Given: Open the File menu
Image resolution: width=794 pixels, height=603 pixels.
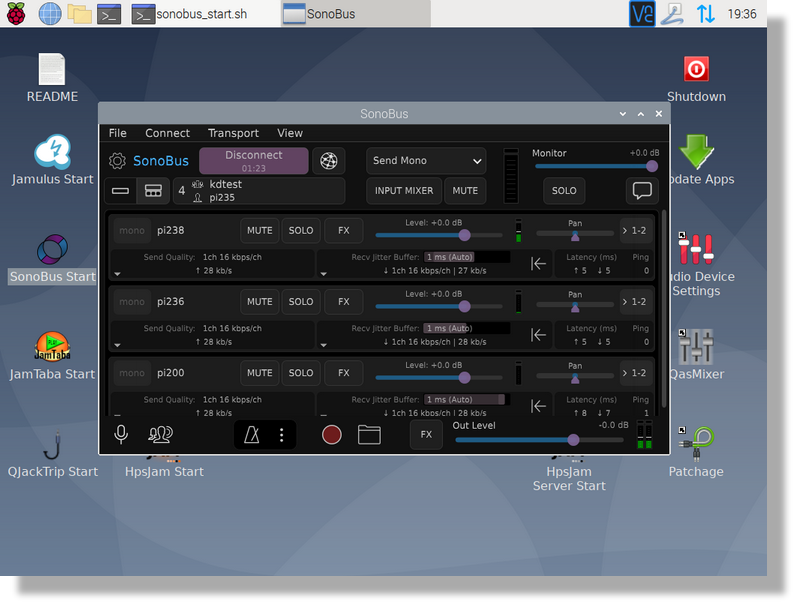Looking at the screenshot, I should tap(117, 133).
